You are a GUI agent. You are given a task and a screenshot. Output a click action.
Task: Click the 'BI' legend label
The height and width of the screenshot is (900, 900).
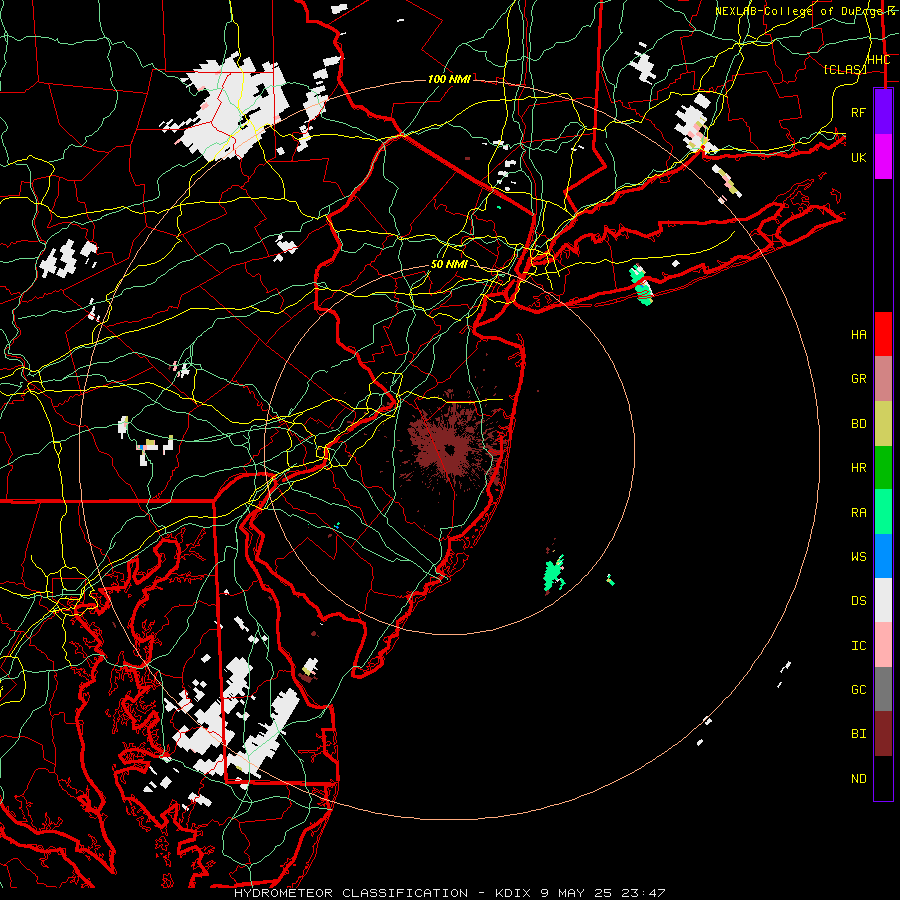coord(859,734)
